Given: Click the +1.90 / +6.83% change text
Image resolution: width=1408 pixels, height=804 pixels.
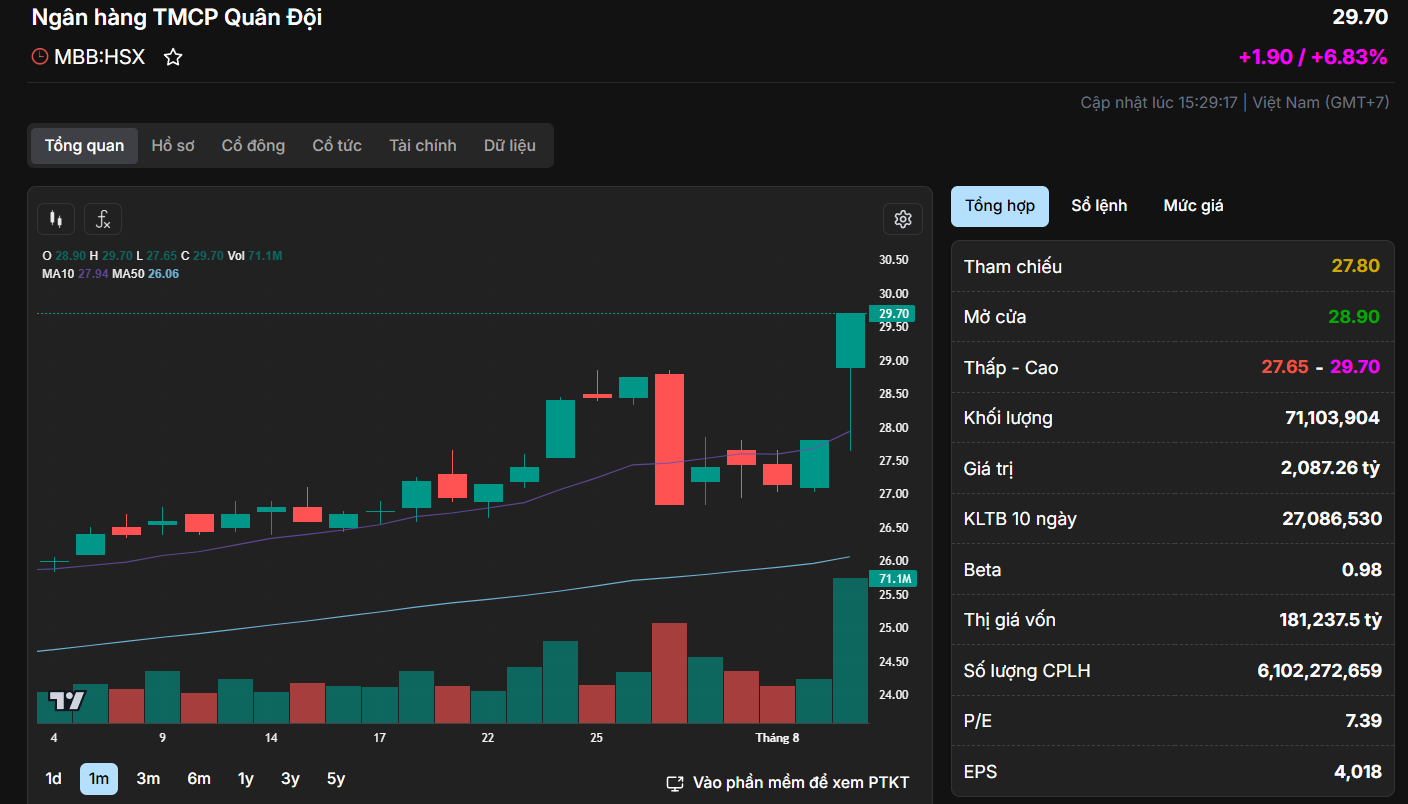Looking at the screenshot, I should pos(1313,57).
